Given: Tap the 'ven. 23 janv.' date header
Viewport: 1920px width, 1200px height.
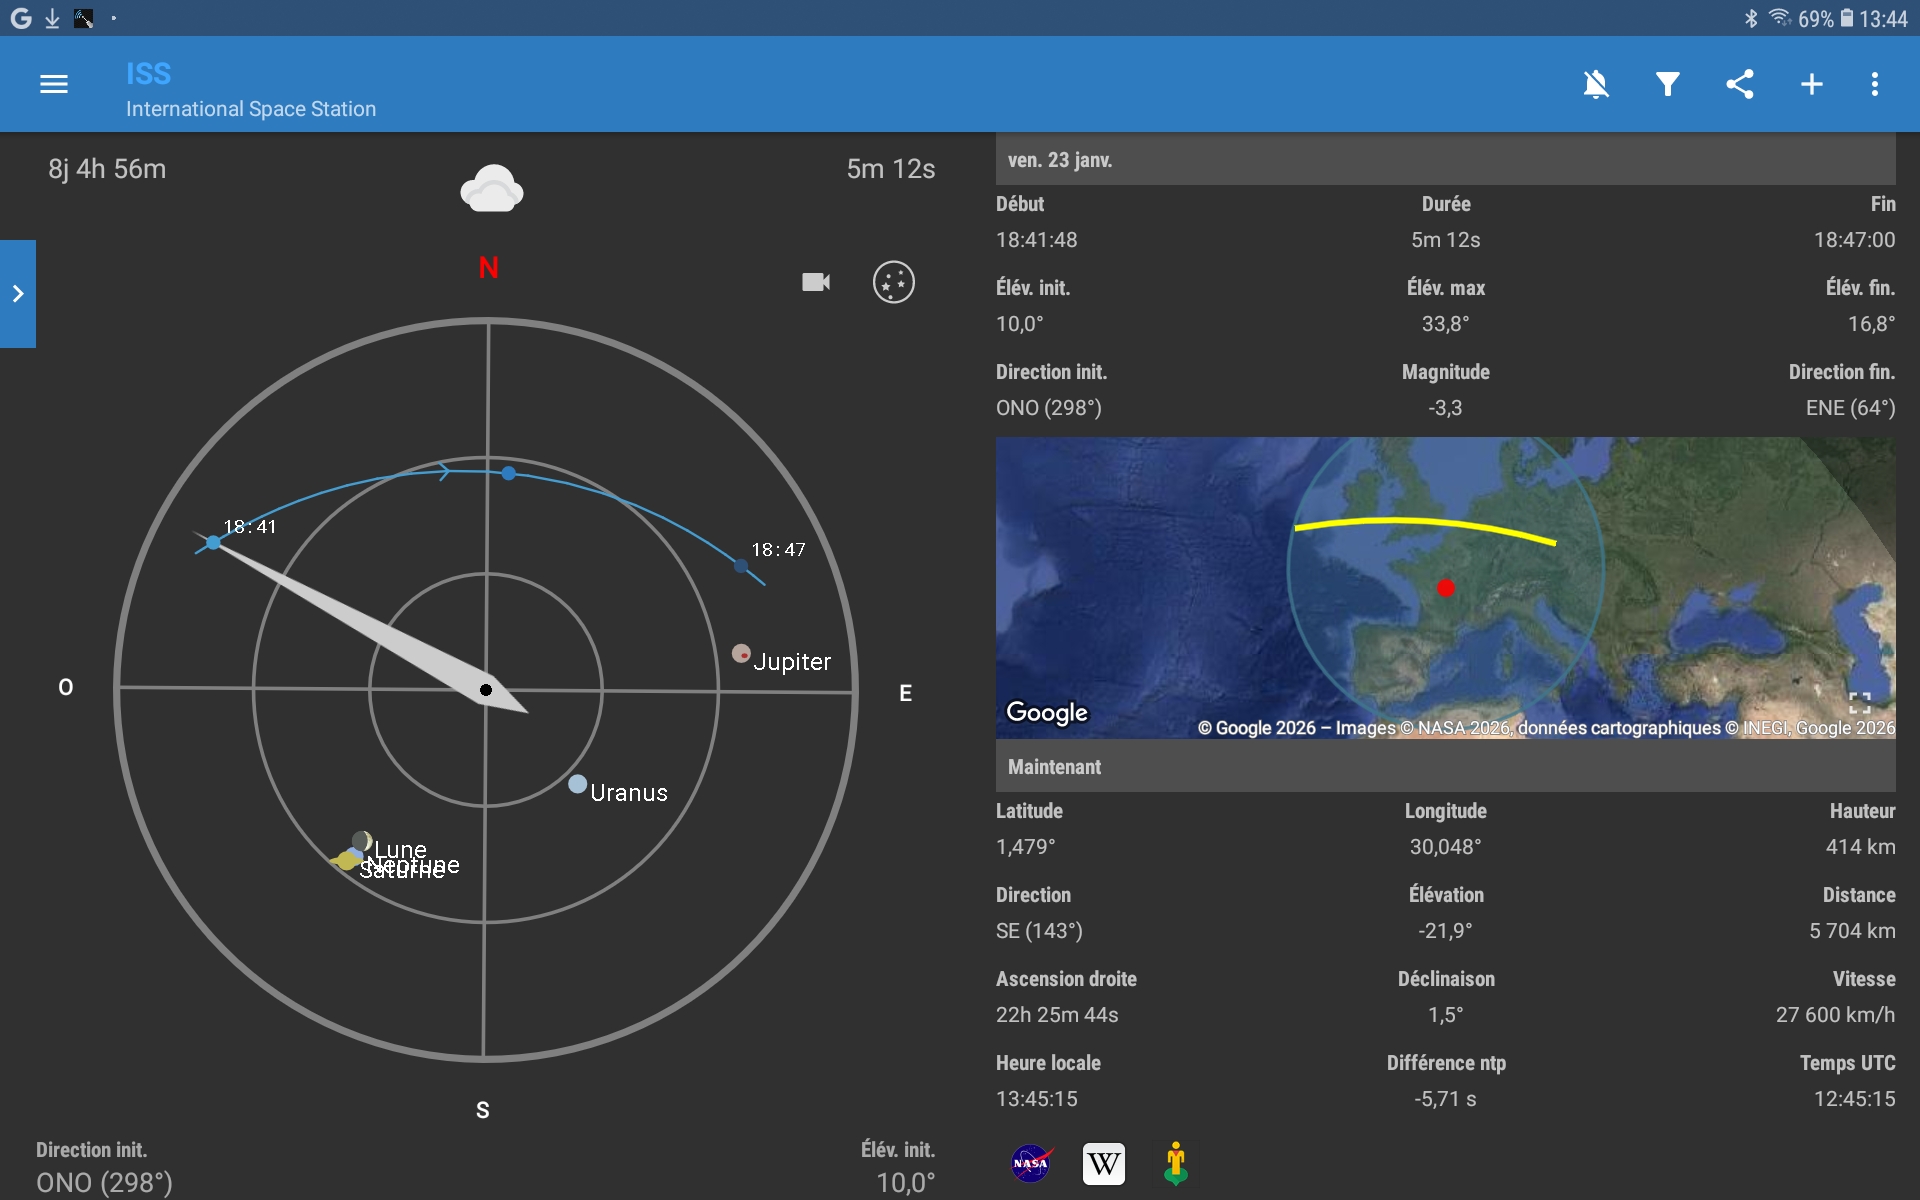Looking at the screenshot, I should tap(1060, 160).
